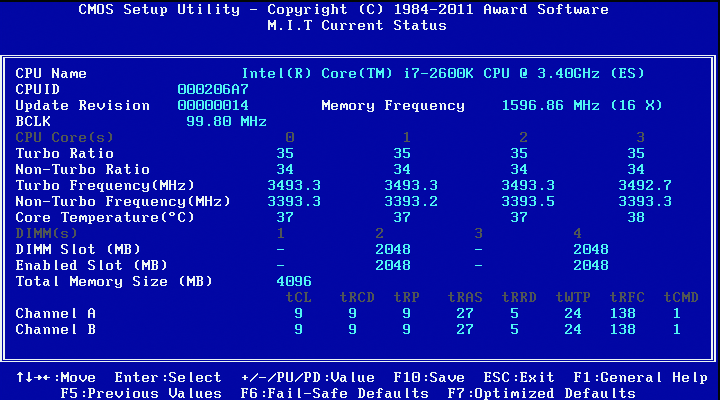Screen dimensions: 720x400
Task: Click the Channel B row label
Action: click(x=55, y=329)
